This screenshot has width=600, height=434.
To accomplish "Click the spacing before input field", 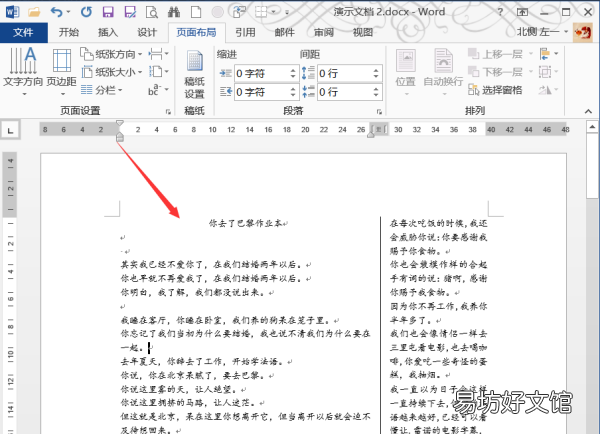I will (344, 73).
